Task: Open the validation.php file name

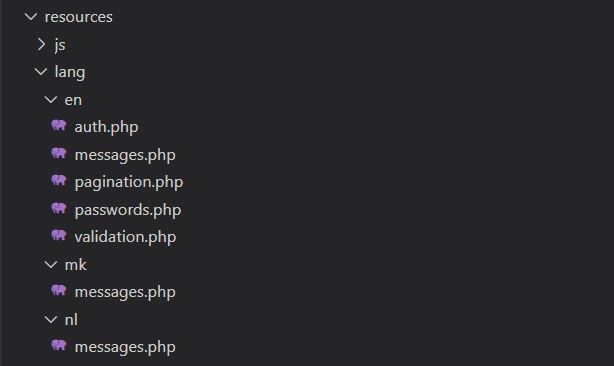Action: [x=125, y=237]
